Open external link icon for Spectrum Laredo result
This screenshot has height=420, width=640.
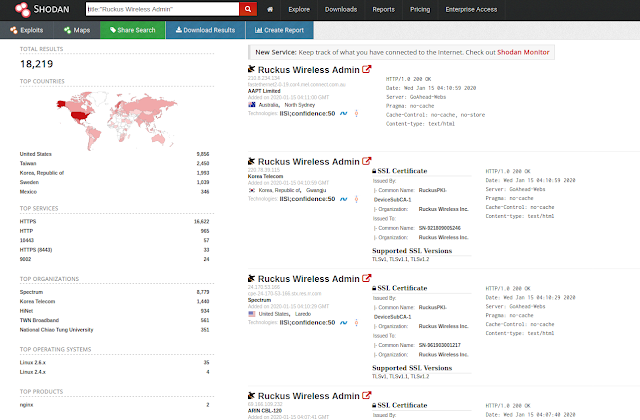click(x=367, y=278)
